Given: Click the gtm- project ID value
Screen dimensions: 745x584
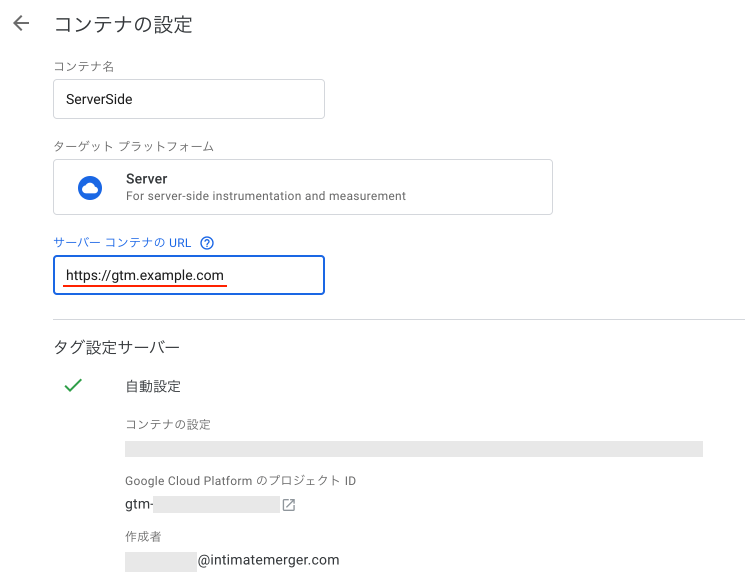Looking at the screenshot, I should 202,504.
